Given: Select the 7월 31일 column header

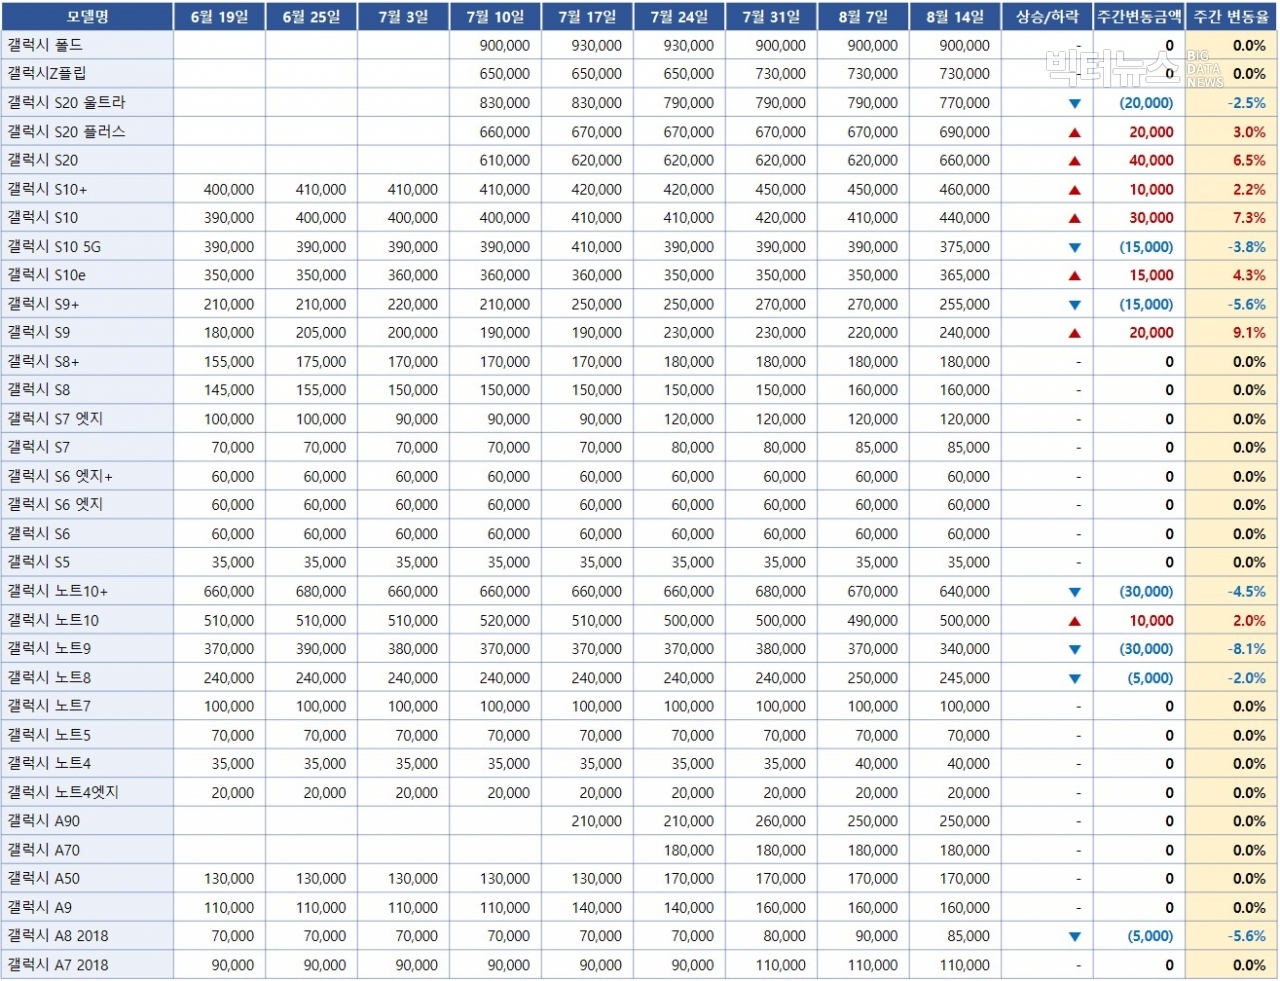Looking at the screenshot, I should point(771,17).
